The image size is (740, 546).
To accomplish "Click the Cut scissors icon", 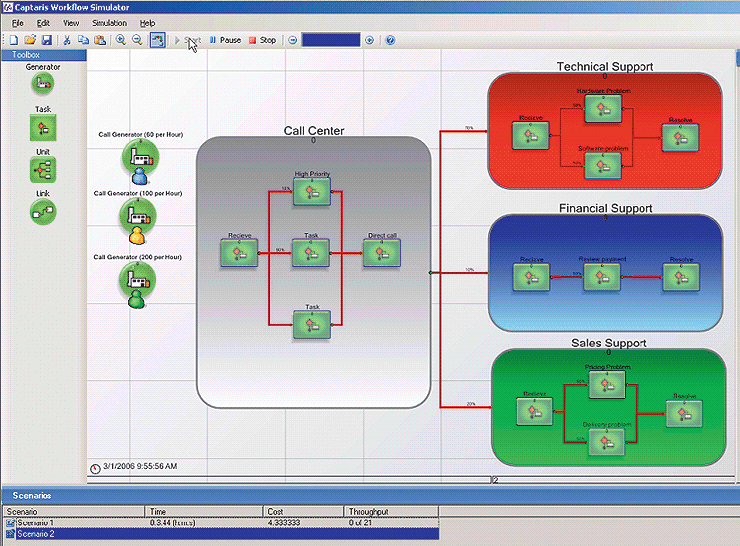I will [67, 40].
